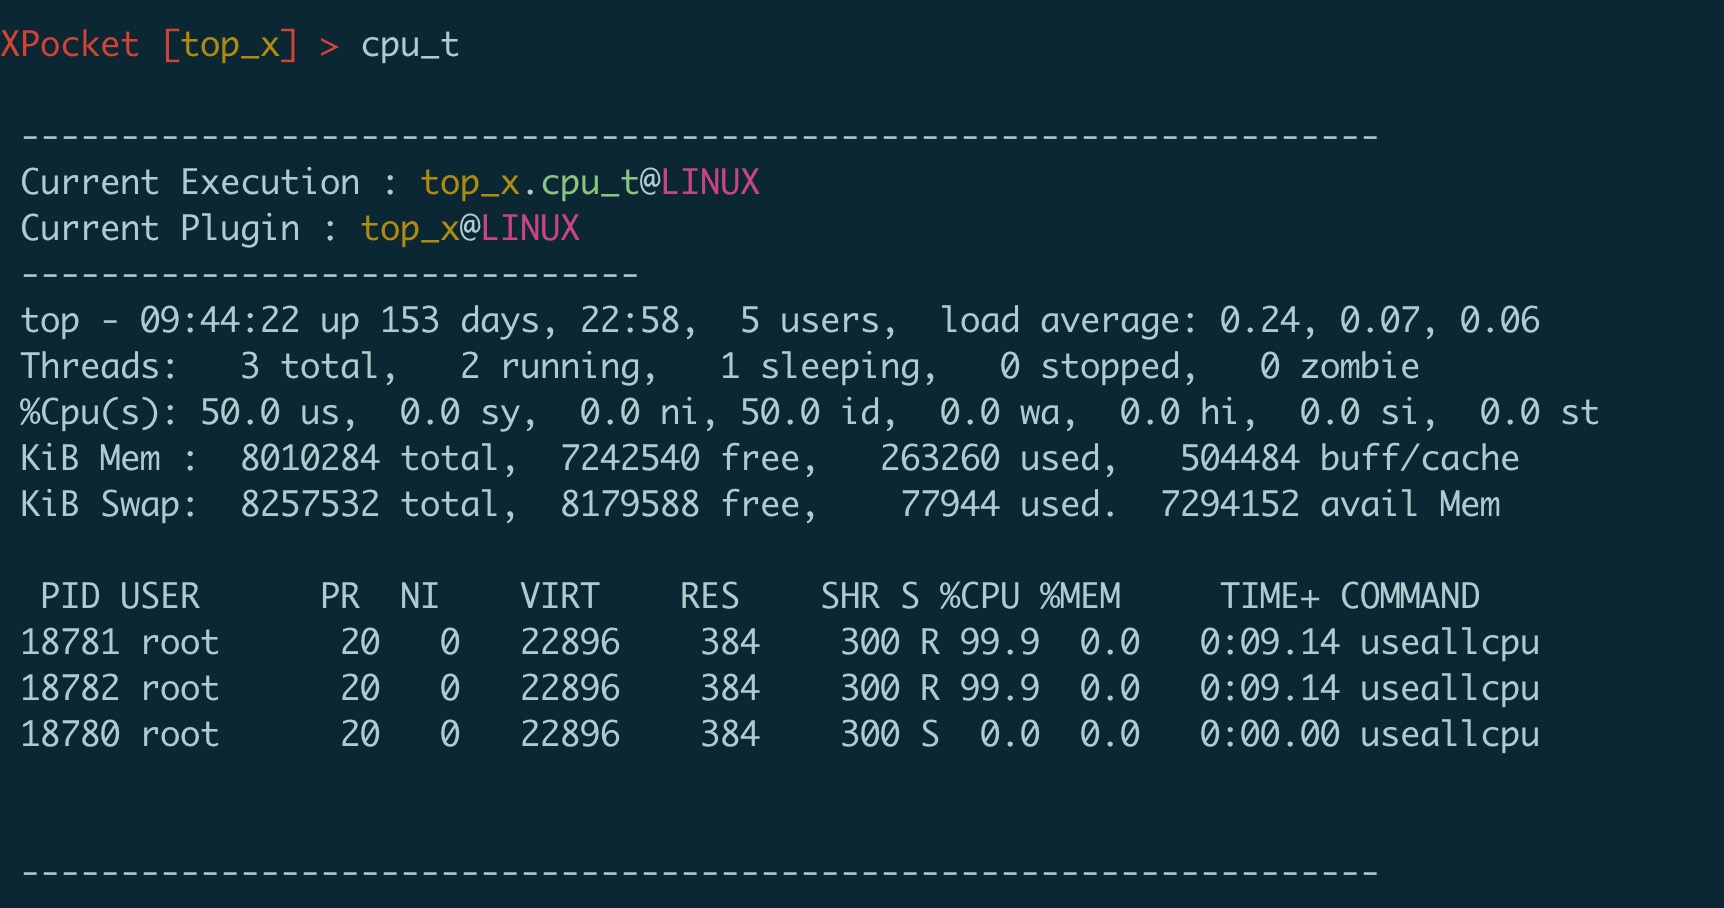This screenshot has width=1724, height=908.
Task: Click the TIME+ column header
Action: click(1270, 597)
